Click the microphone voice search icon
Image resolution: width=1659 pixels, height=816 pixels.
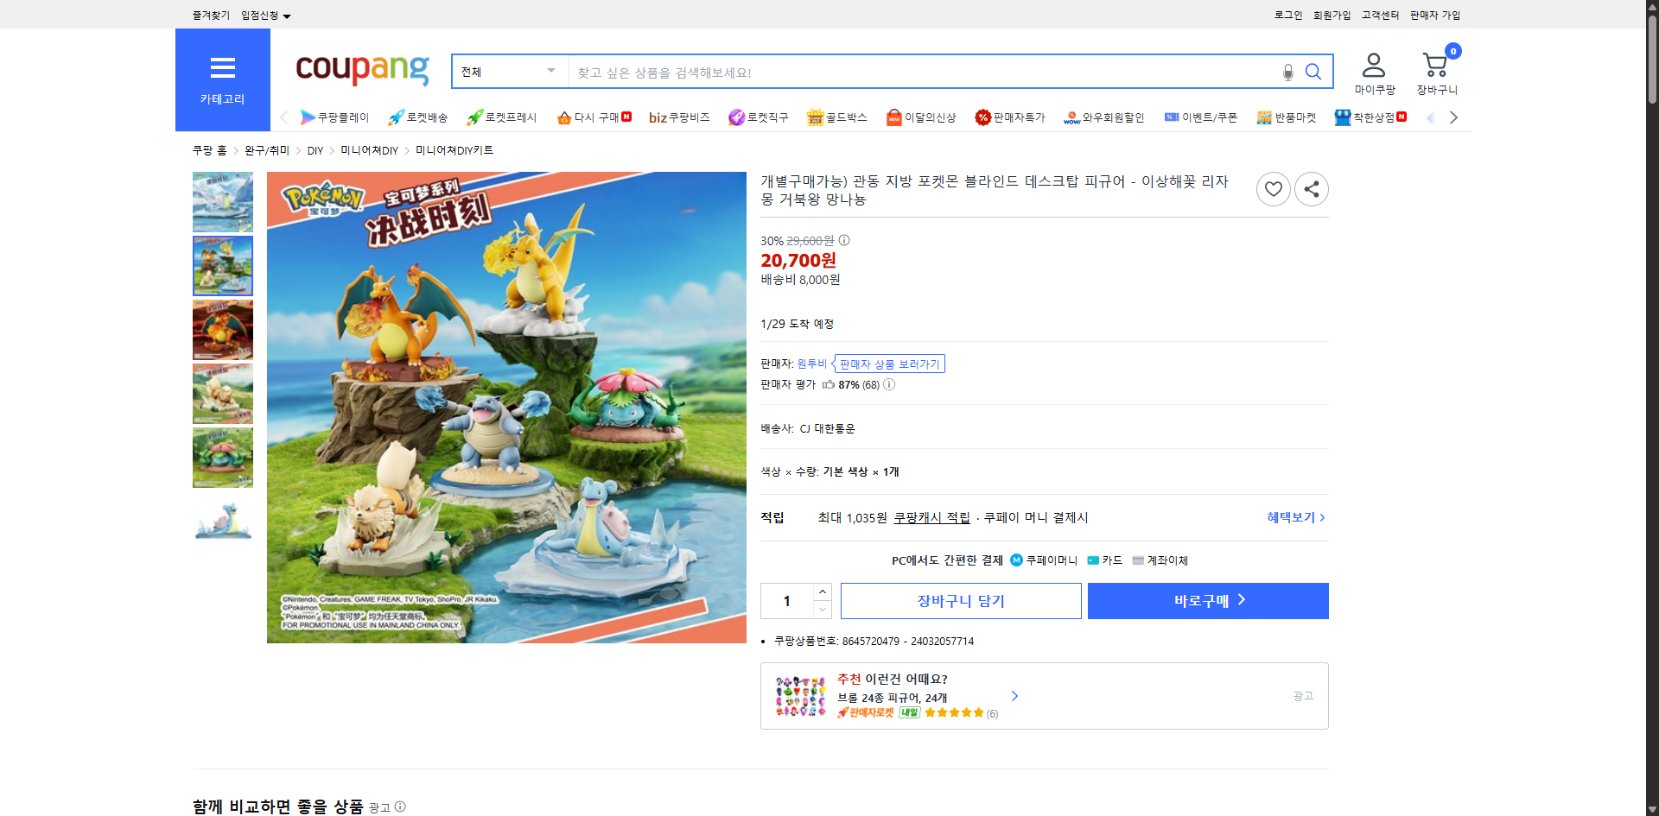click(1288, 72)
